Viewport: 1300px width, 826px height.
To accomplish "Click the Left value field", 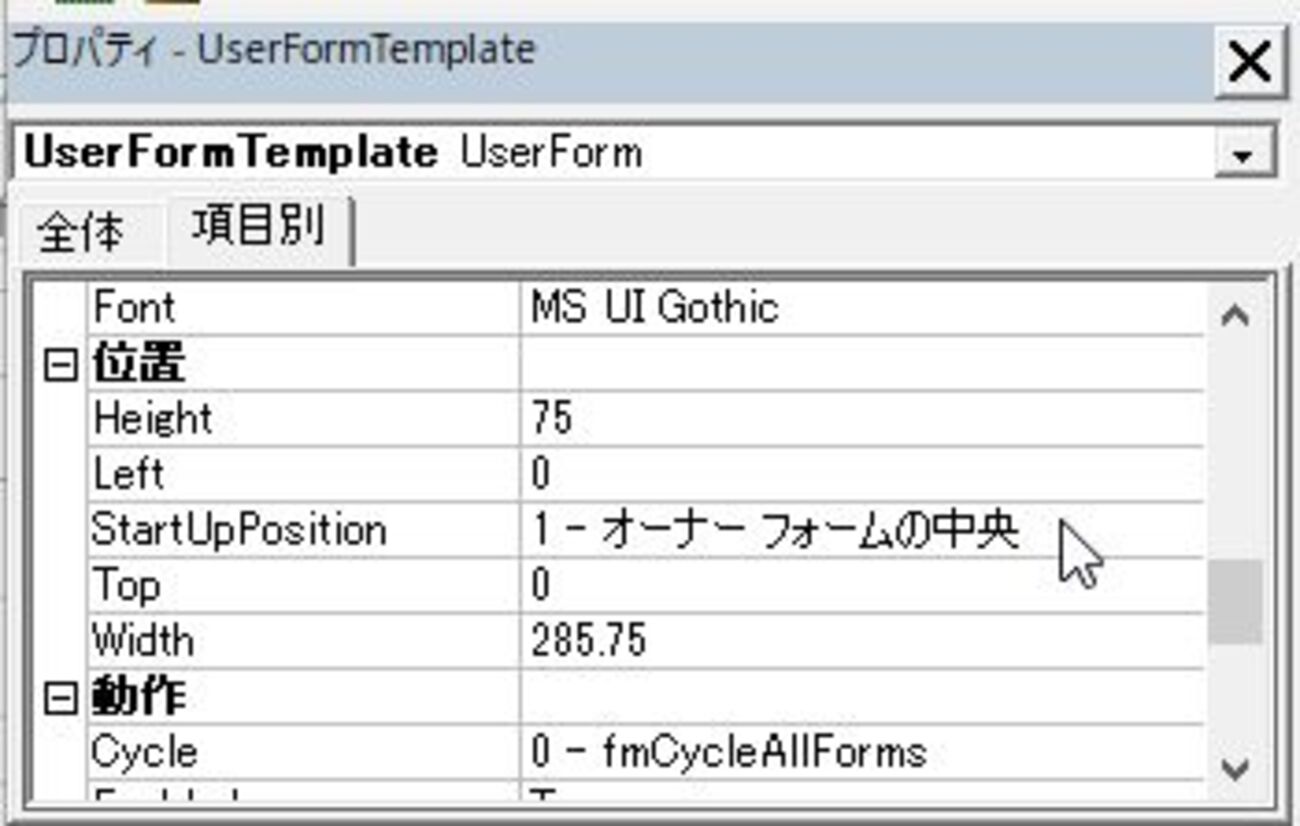I will point(860,474).
